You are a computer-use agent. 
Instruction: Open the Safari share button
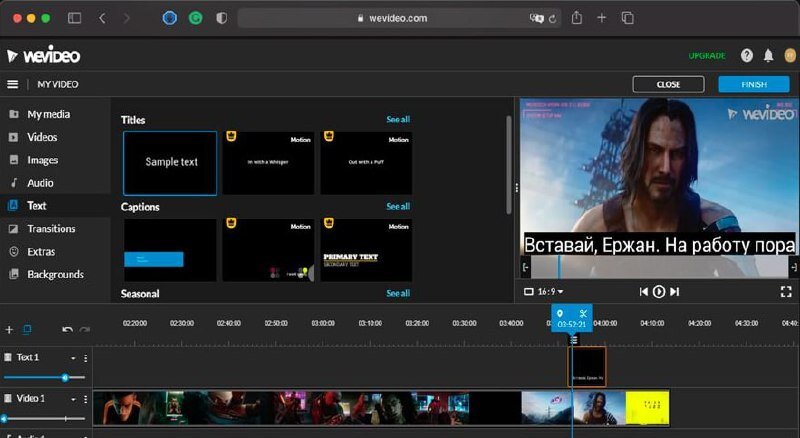click(x=577, y=18)
